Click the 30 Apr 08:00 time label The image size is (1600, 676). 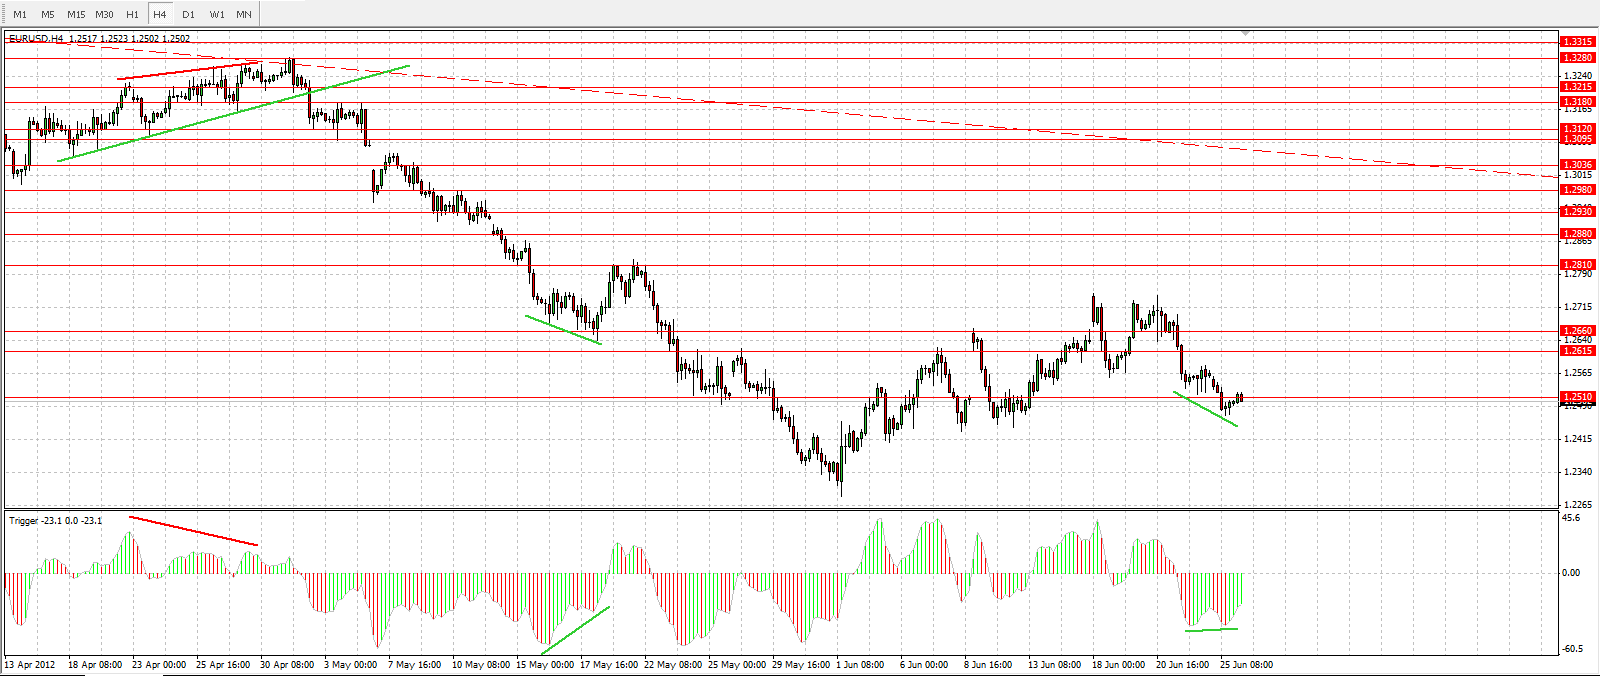287,664
